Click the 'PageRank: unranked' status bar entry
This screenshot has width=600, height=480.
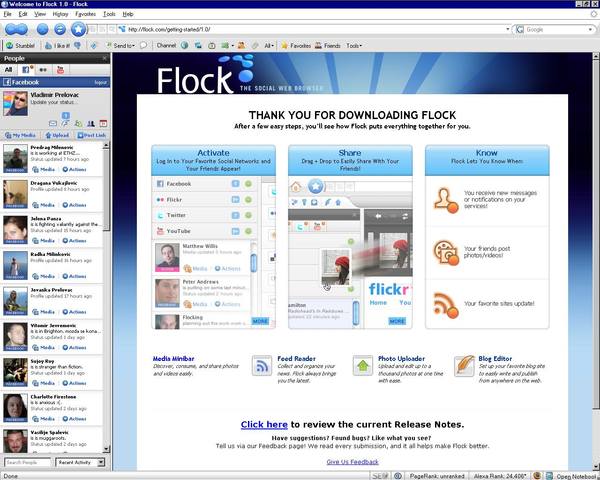(x=437, y=476)
